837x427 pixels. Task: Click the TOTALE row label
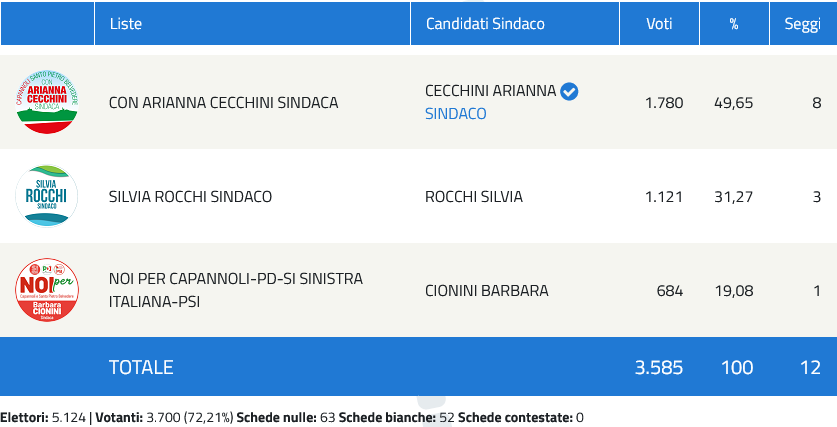140,367
